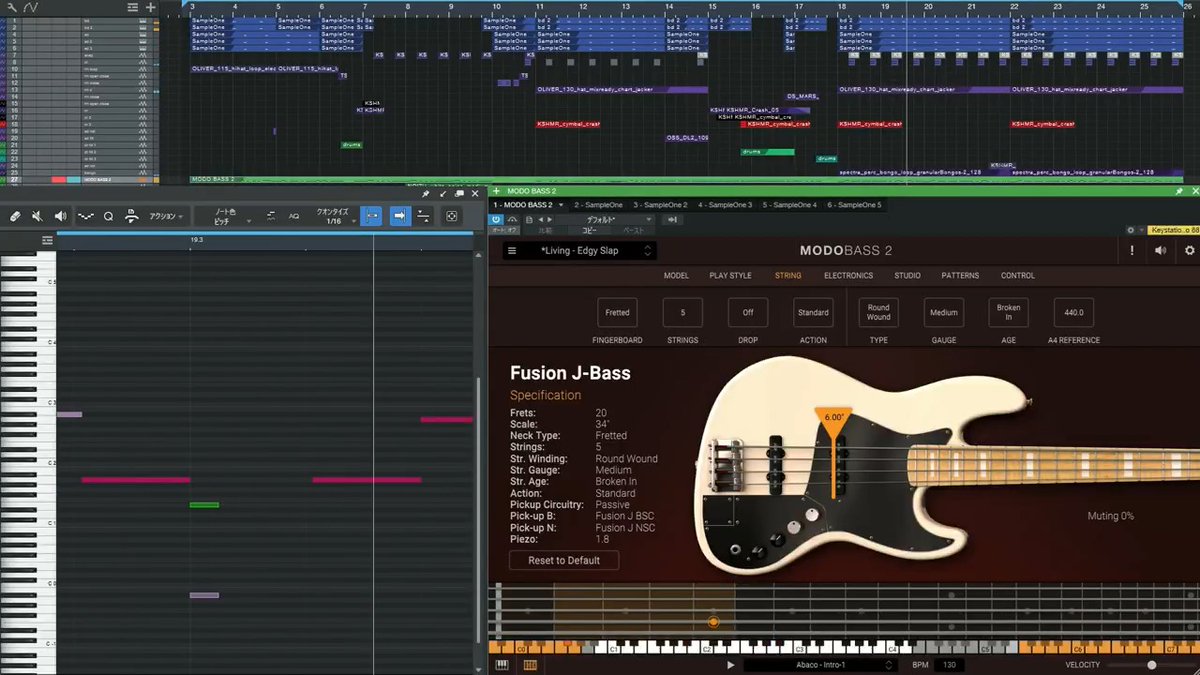Viewport: 1200px width, 675px height.
Task: Select the mute tool in note editor
Action: click(x=37, y=216)
